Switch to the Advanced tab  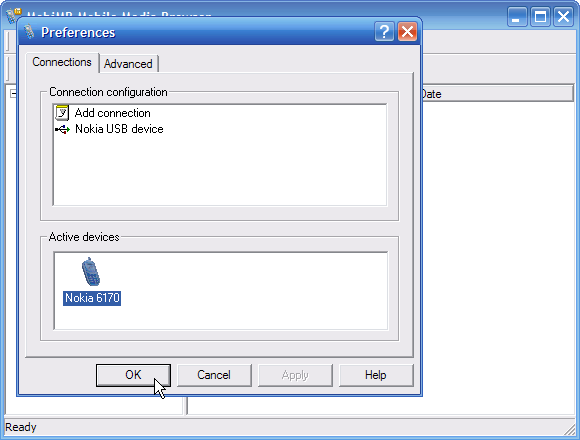tap(128, 64)
